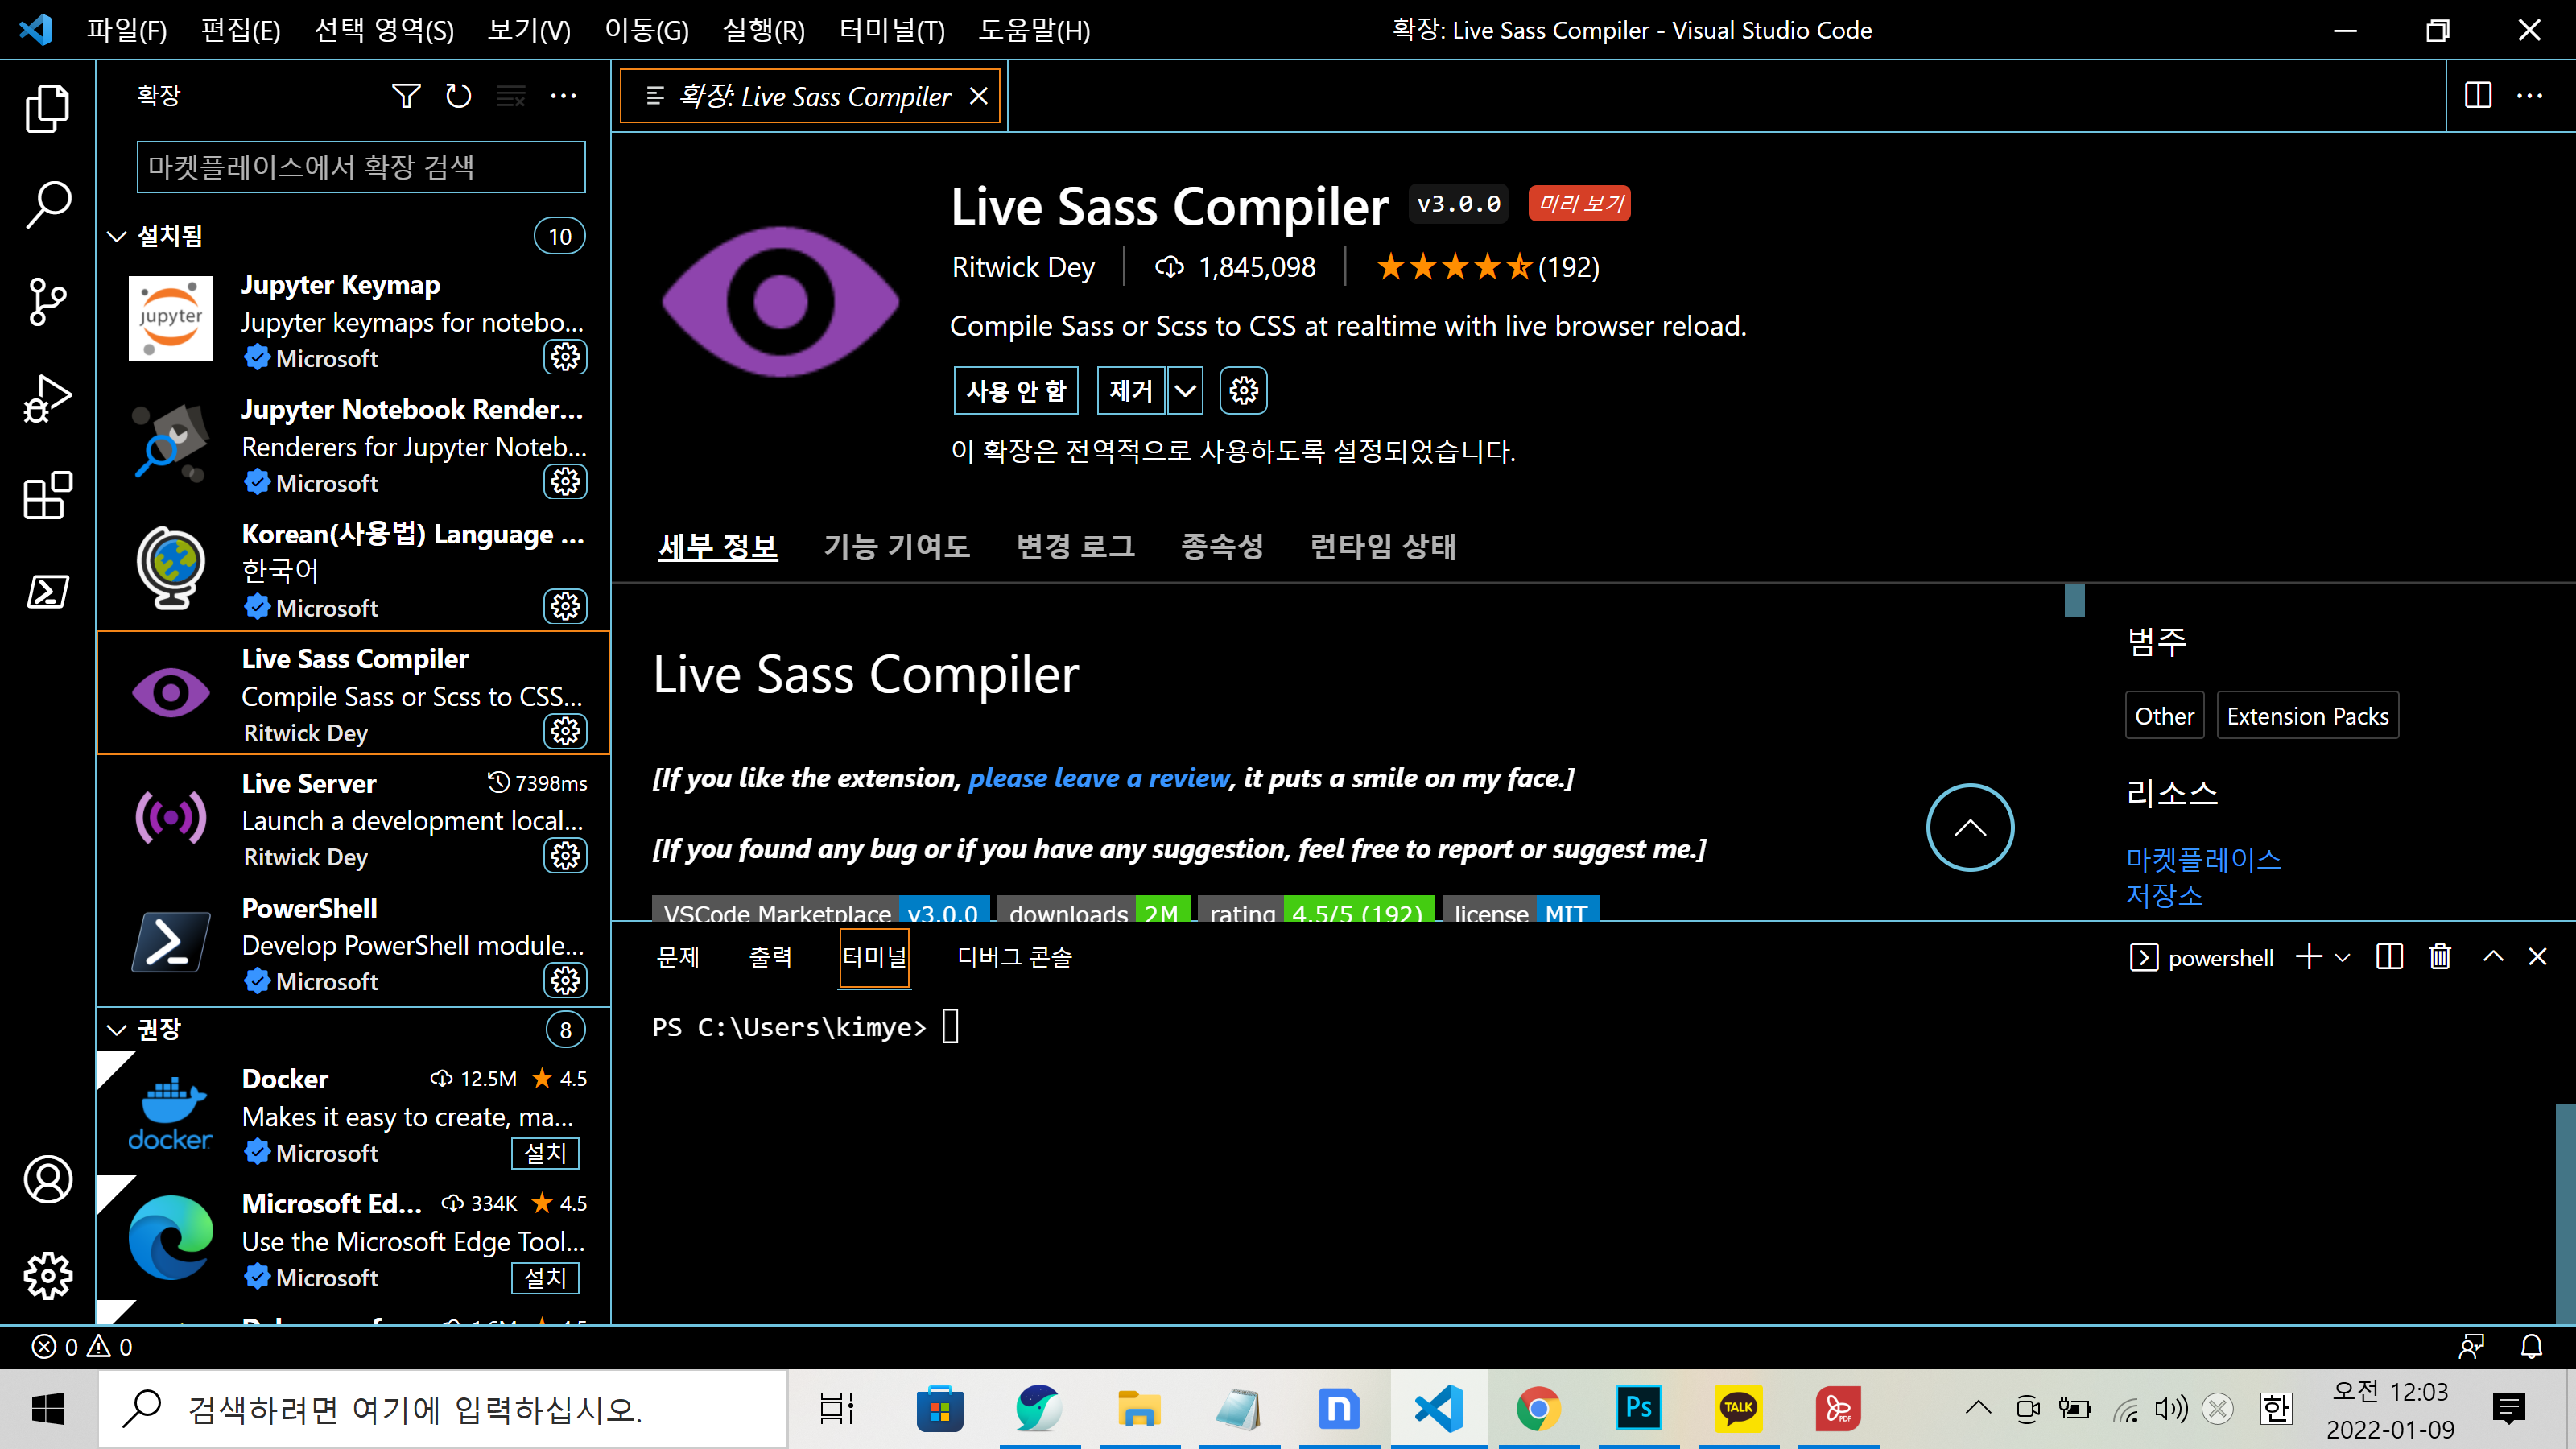Screen dimensions: 2576x1449
Task: Open Live Server manage gear
Action: click(x=565, y=855)
